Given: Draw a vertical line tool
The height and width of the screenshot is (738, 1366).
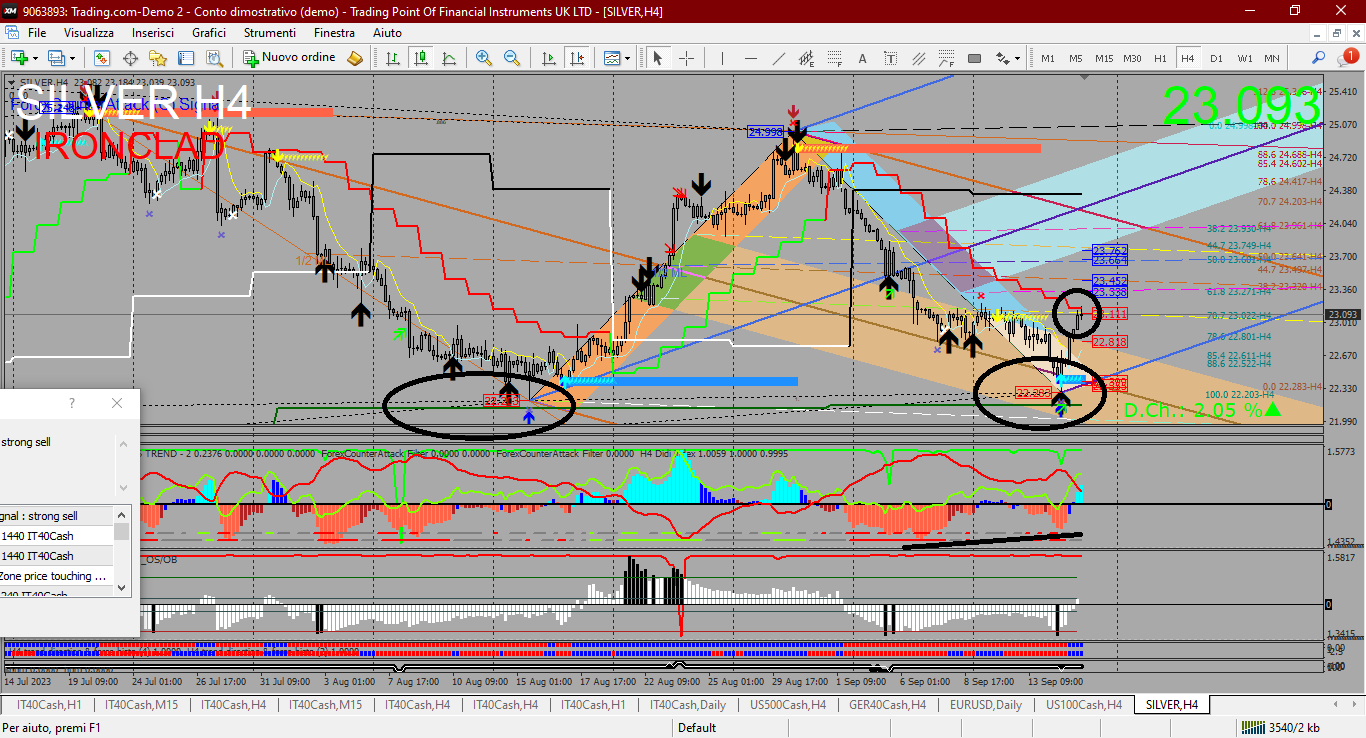Looking at the screenshot, I should pyautogui.click(x=723, y=58).
